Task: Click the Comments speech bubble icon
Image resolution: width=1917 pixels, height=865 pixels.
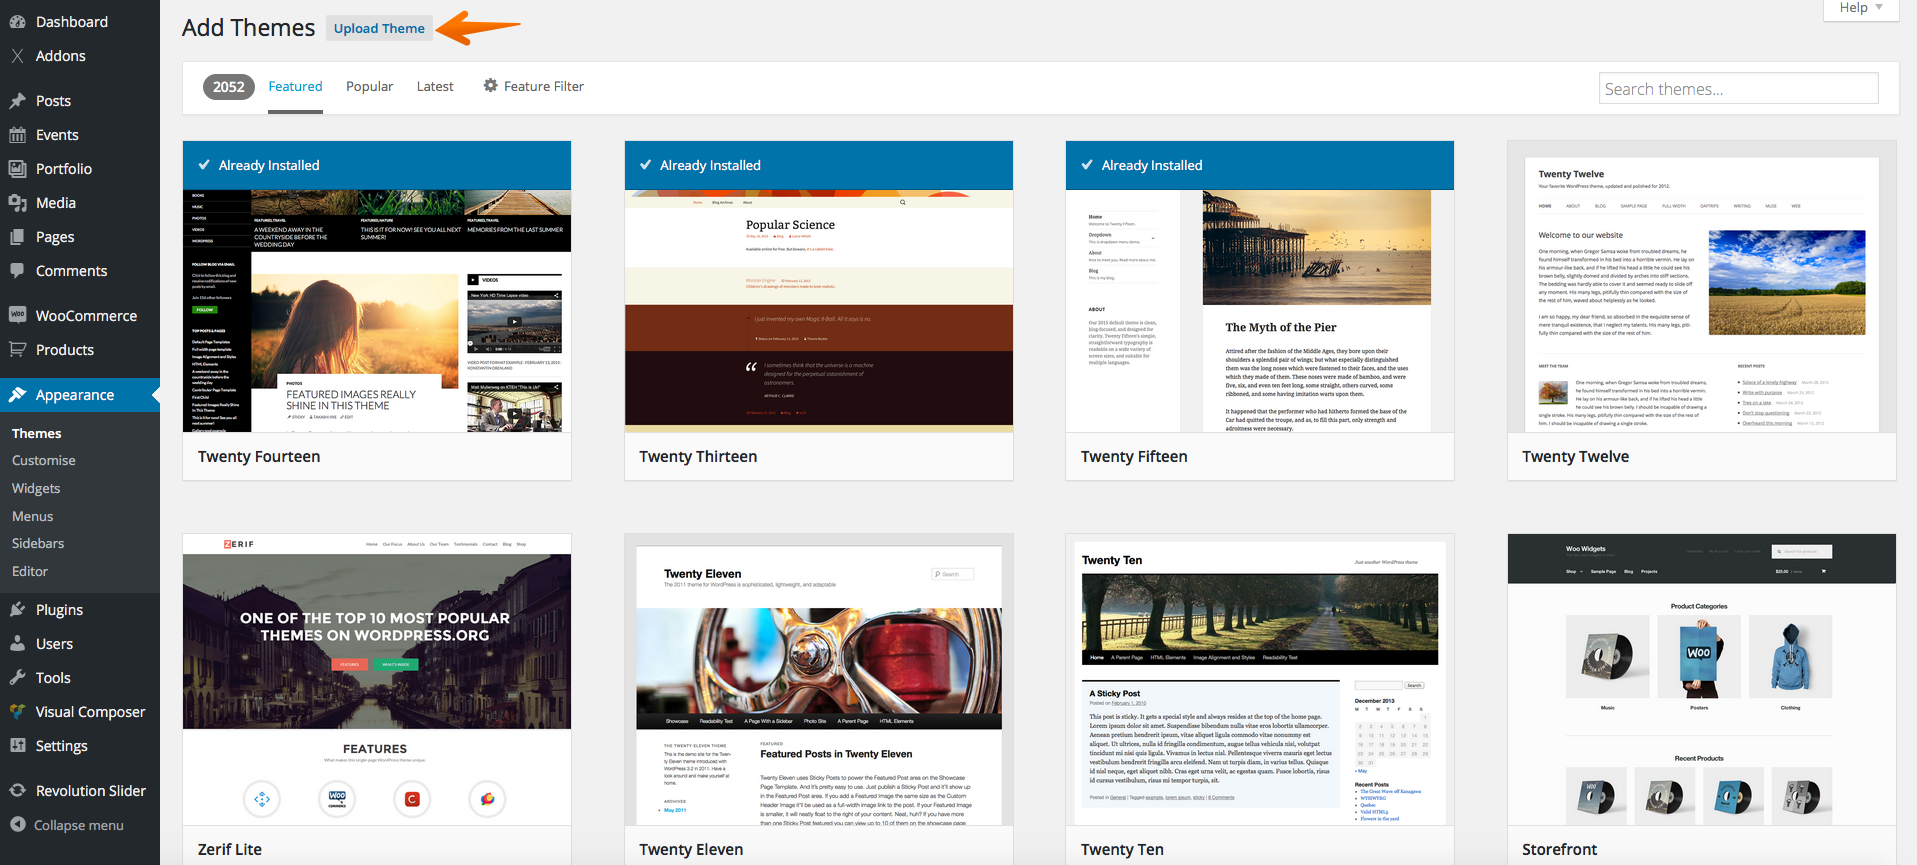Action: [17, 271]
